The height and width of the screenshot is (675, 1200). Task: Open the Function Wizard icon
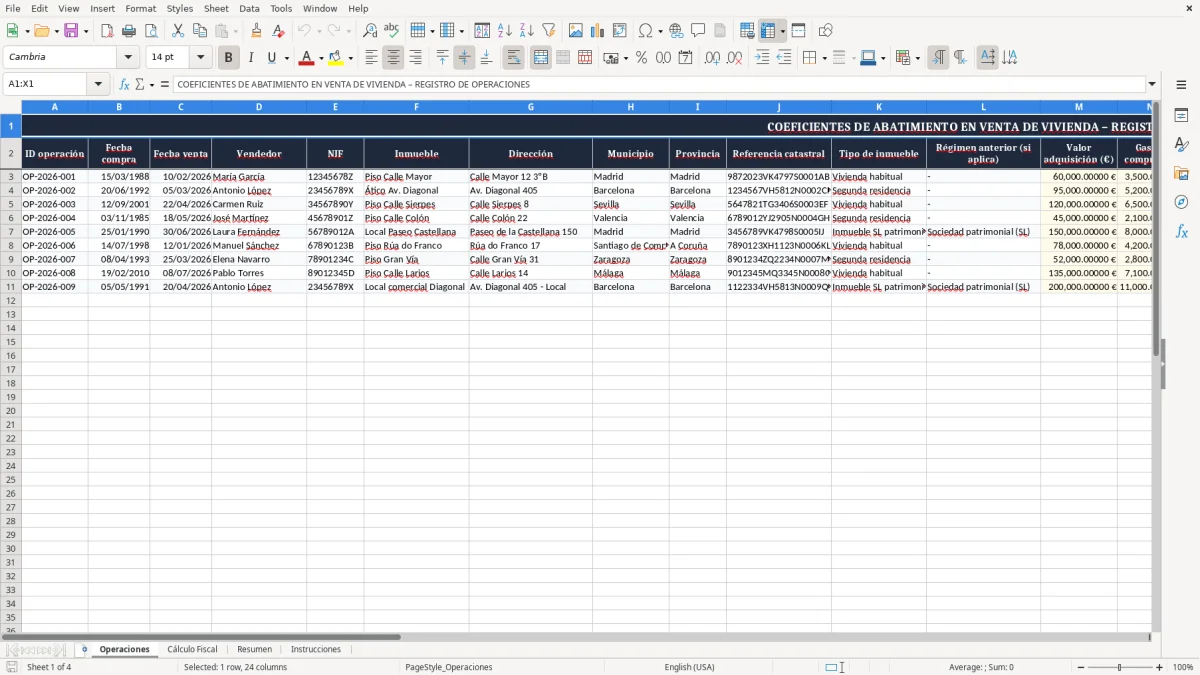pyautogui.click(x=125, y=84)
